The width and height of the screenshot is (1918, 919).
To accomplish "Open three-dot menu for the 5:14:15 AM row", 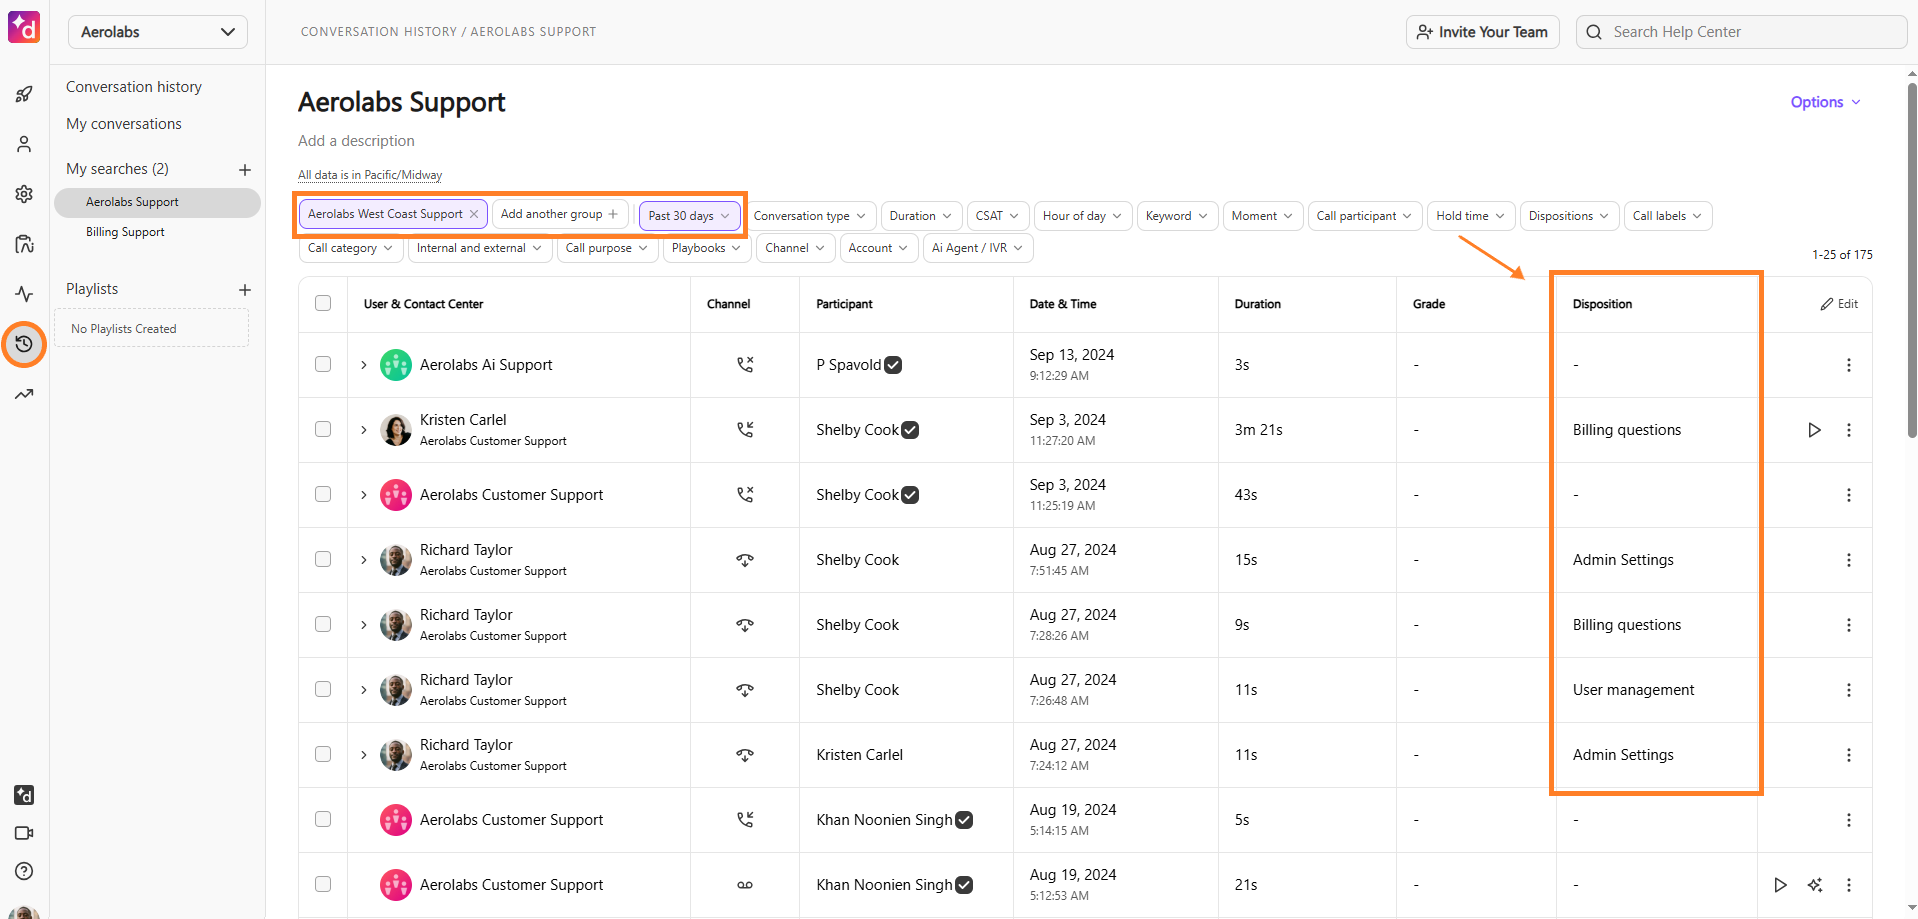I will tap(1849, 820).
